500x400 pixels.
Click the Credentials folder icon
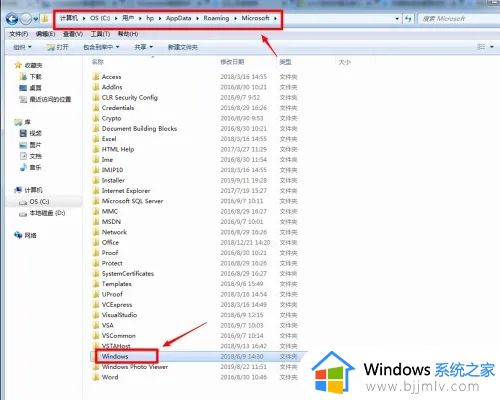96,108
